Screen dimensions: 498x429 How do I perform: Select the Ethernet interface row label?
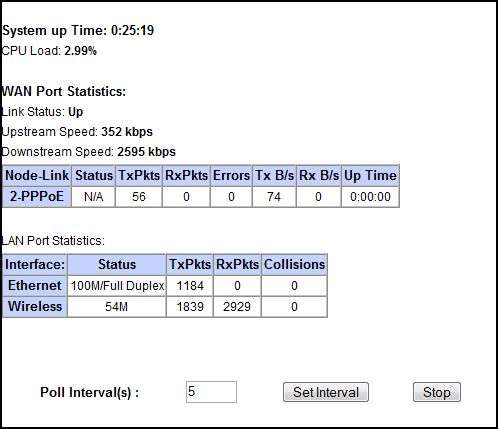point(35,286)
